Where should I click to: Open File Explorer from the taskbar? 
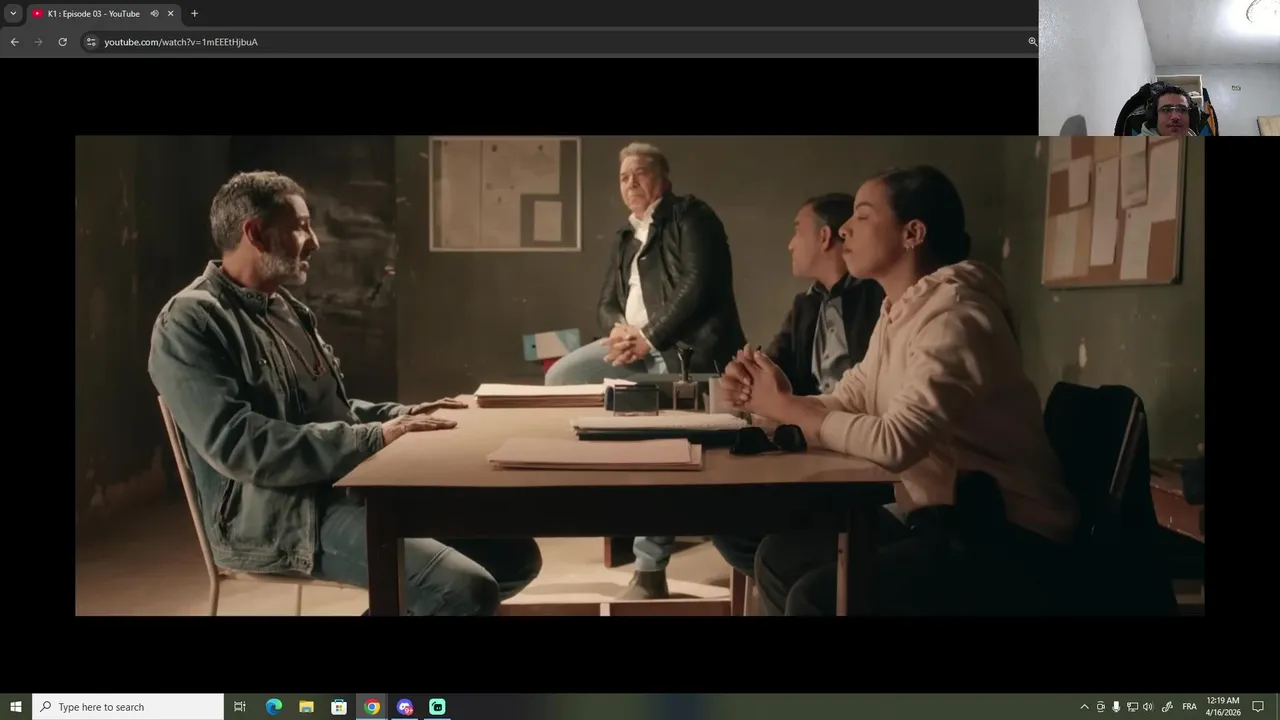point(307,707)
